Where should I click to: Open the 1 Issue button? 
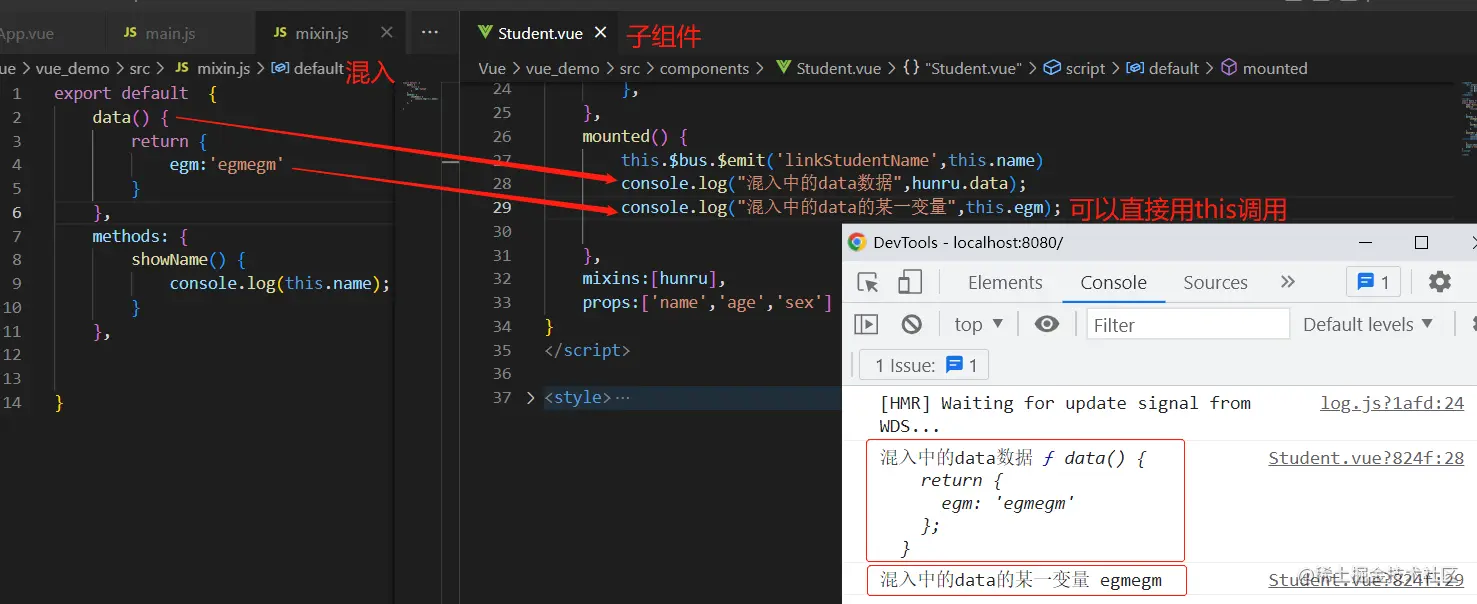pos(925,365)
